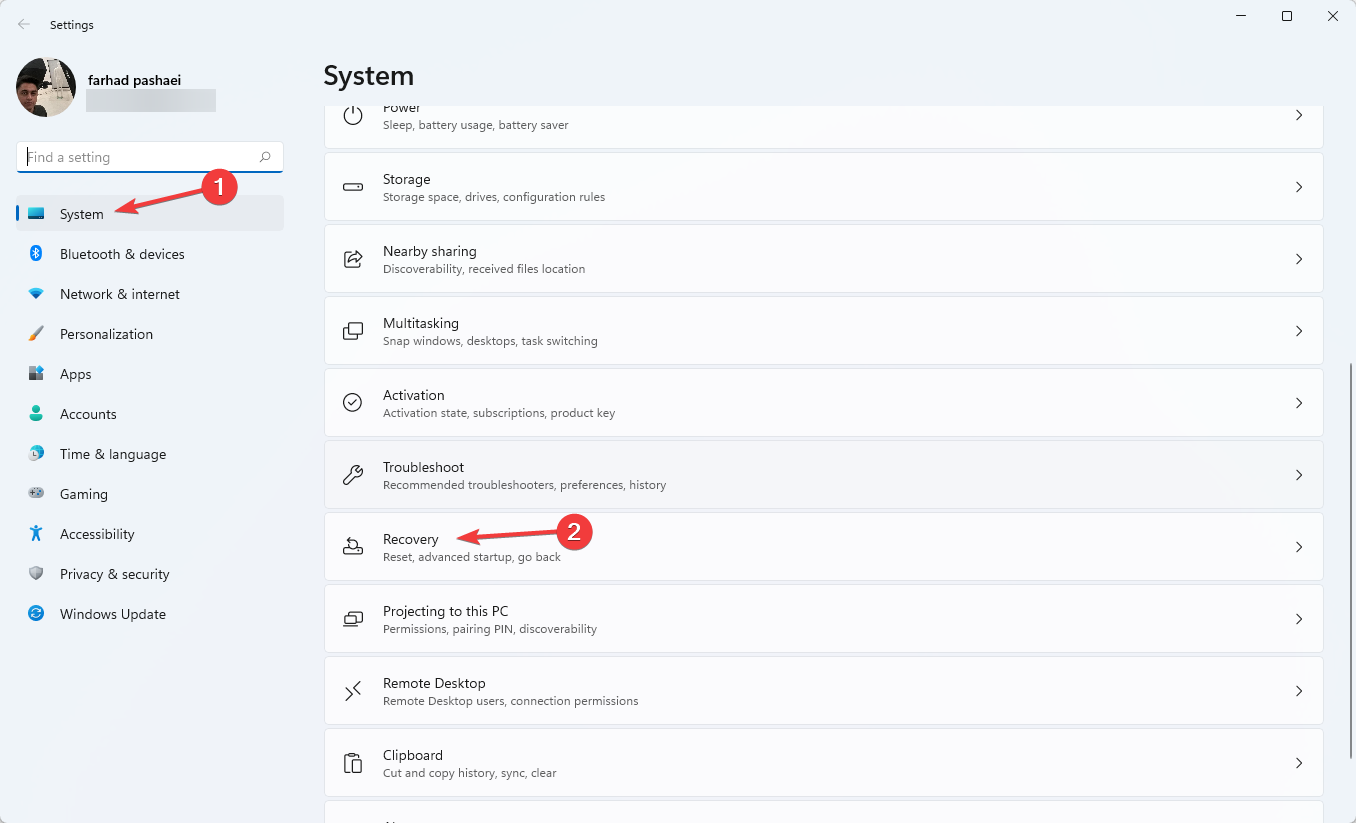This screenshot has height=823, width=1356.
Task: Click the search magnifier icon in settings box
Action: (x=265, y=157)
